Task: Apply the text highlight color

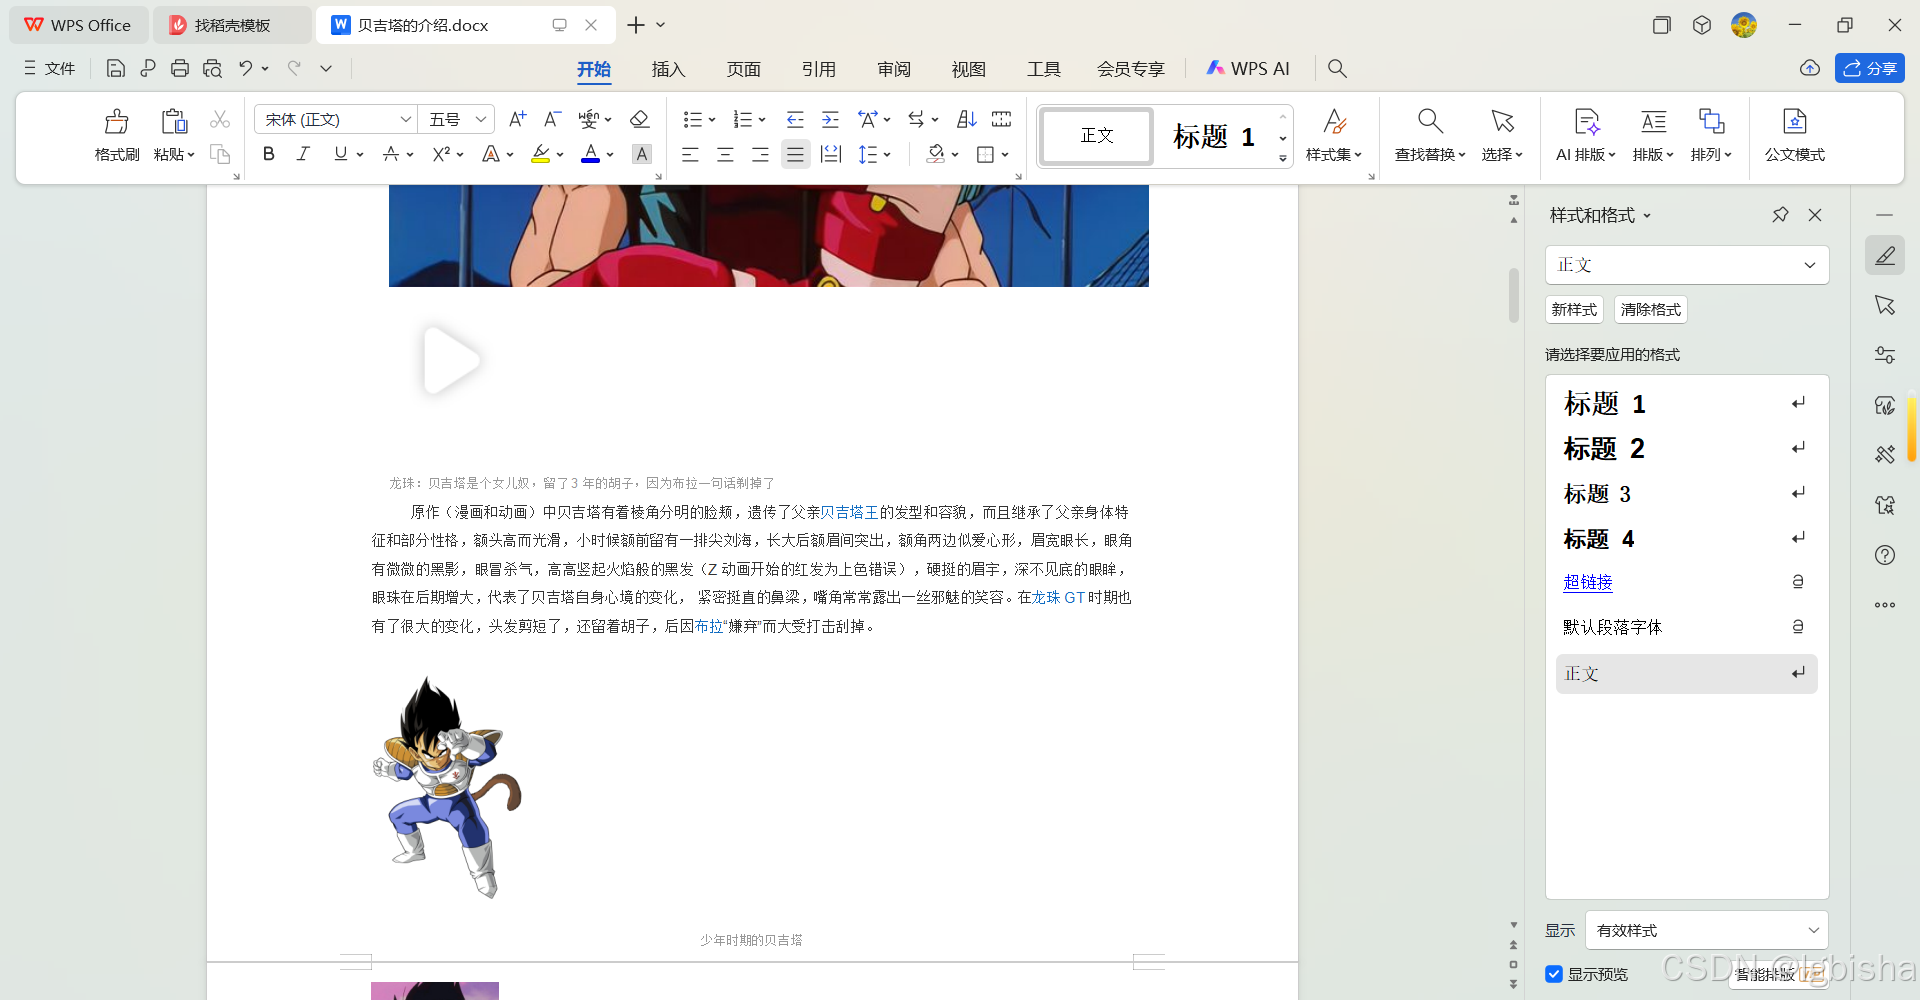Action: point(540,154)
